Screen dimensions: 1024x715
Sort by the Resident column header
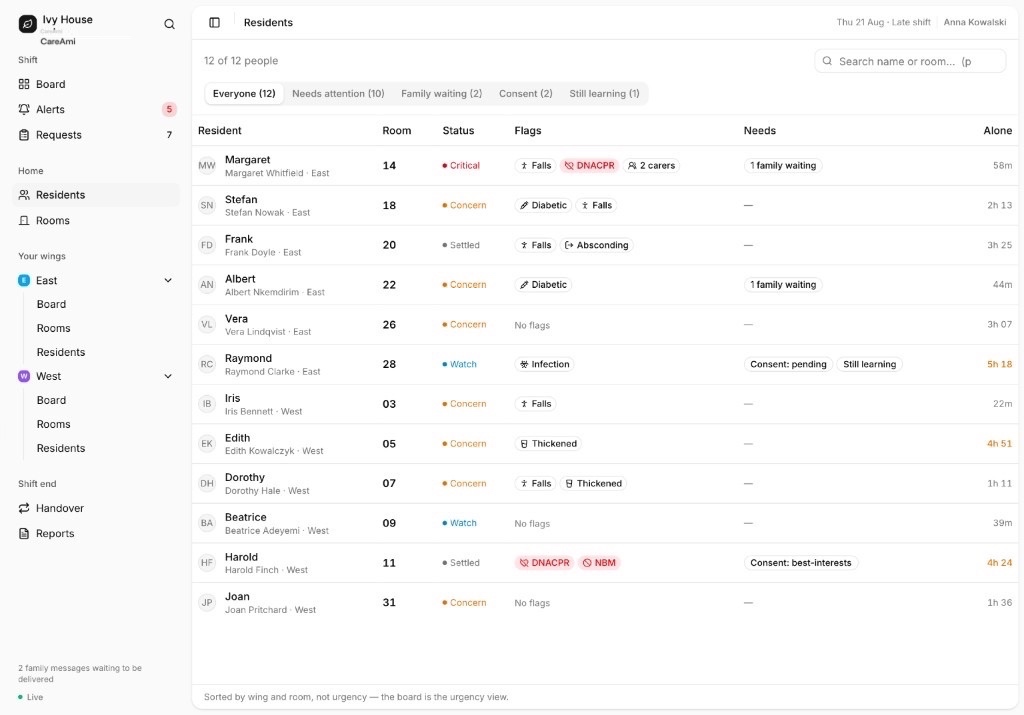point(219,131)
